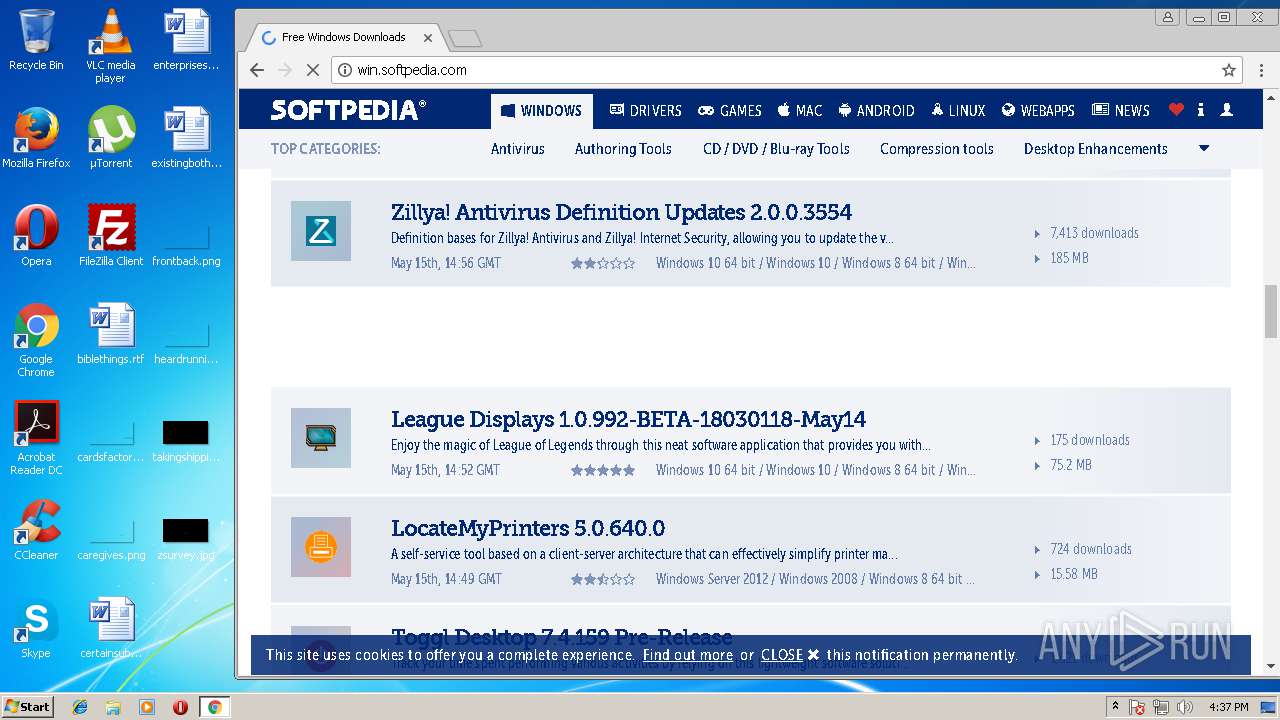The height and width of the screenshot is (720, 1280).
Task: Open biblethings.rtf document on desktop
Action: pyautogui.click(x=111, y=334)
